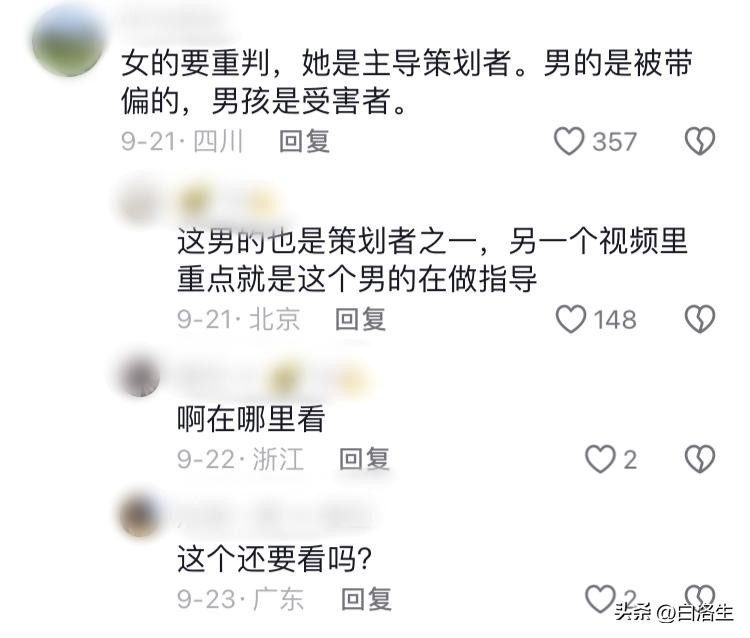Like the Zhejiang reply '啊在哪里看'
The width and height of the screenshot is (750, 638).
[600, 459]
